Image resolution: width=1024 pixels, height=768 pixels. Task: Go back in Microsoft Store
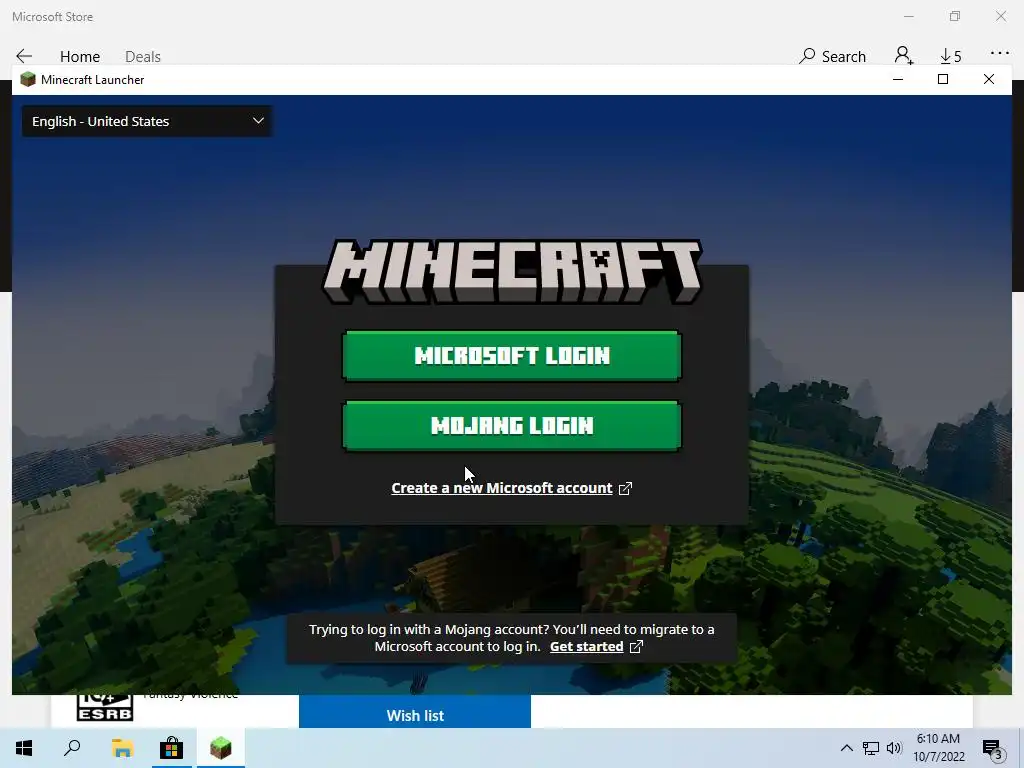24,56
